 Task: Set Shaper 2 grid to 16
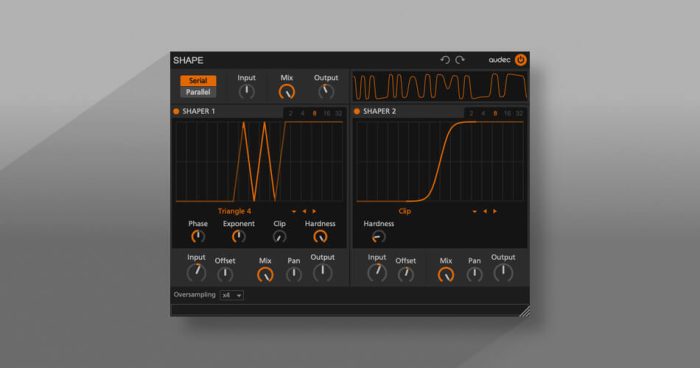coord(508,113)
